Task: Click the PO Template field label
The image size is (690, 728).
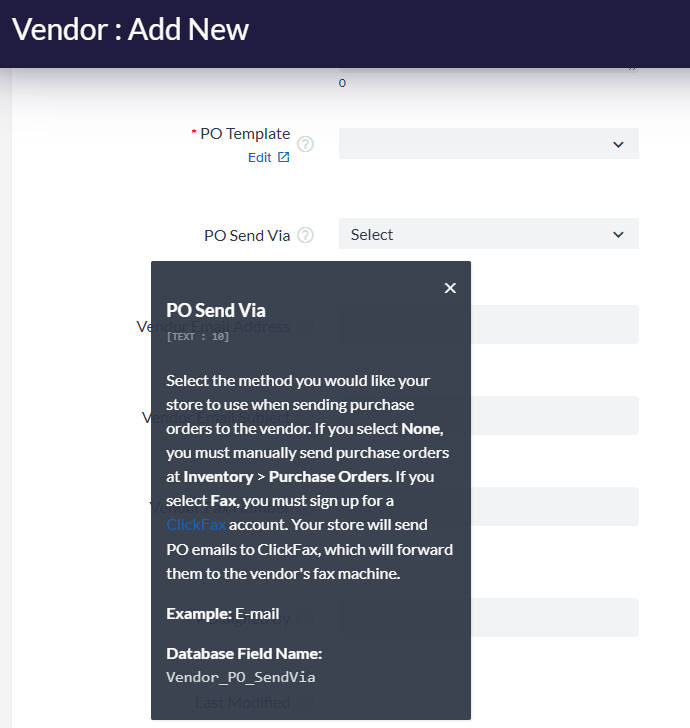Action: pos(245,134)
